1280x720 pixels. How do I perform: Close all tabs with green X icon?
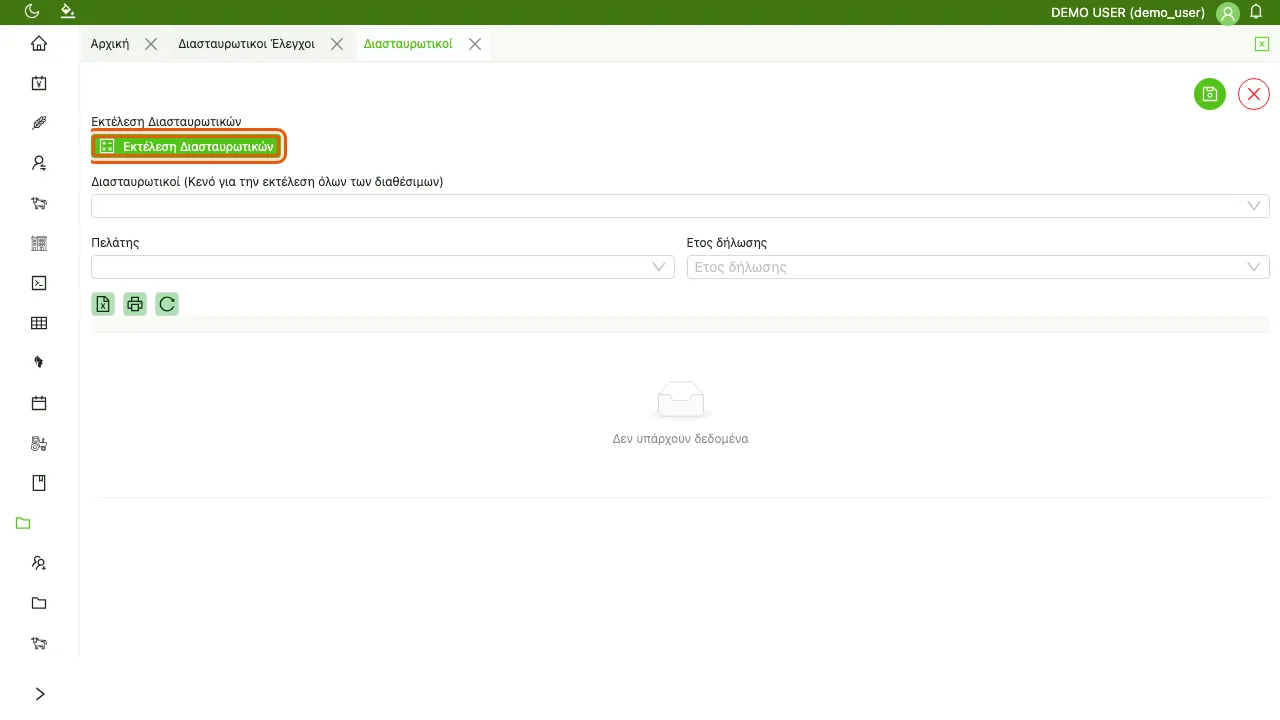[x=1262, y=44]
